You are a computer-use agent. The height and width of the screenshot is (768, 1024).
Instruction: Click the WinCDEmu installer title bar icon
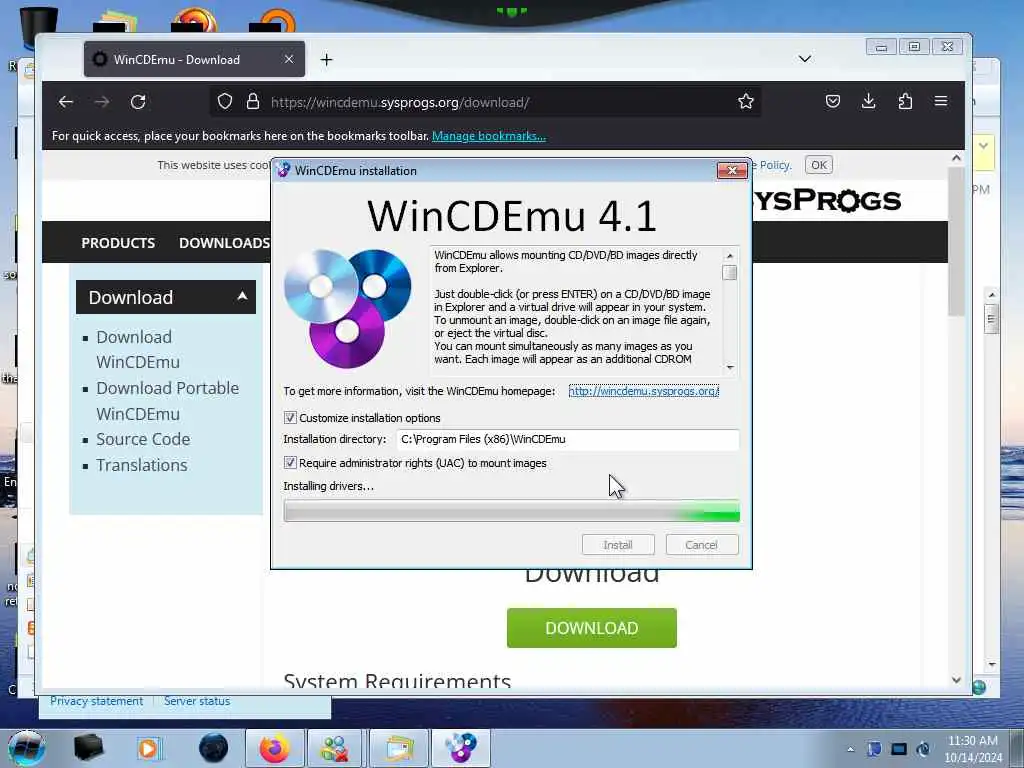tap(283, 170)
